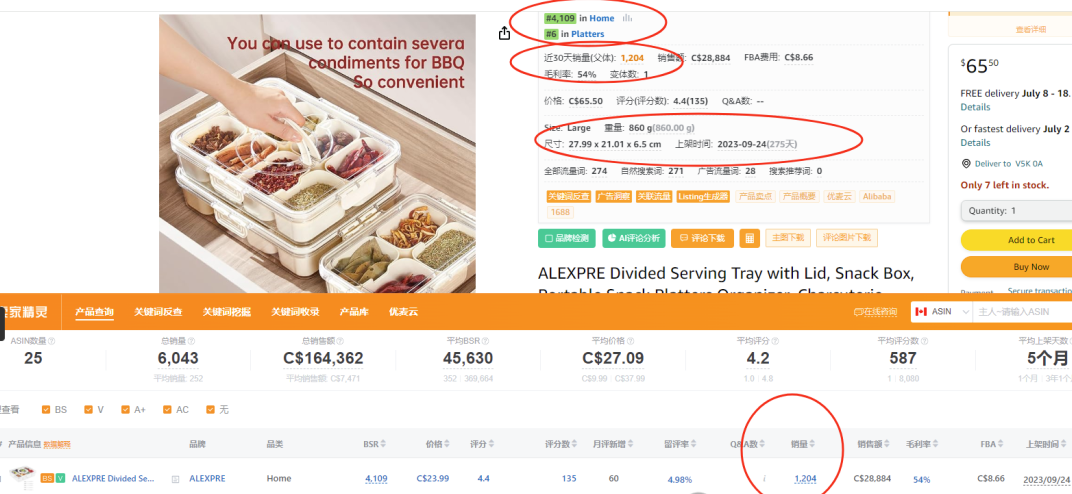Click the calculator icon button

pos(749,238)
